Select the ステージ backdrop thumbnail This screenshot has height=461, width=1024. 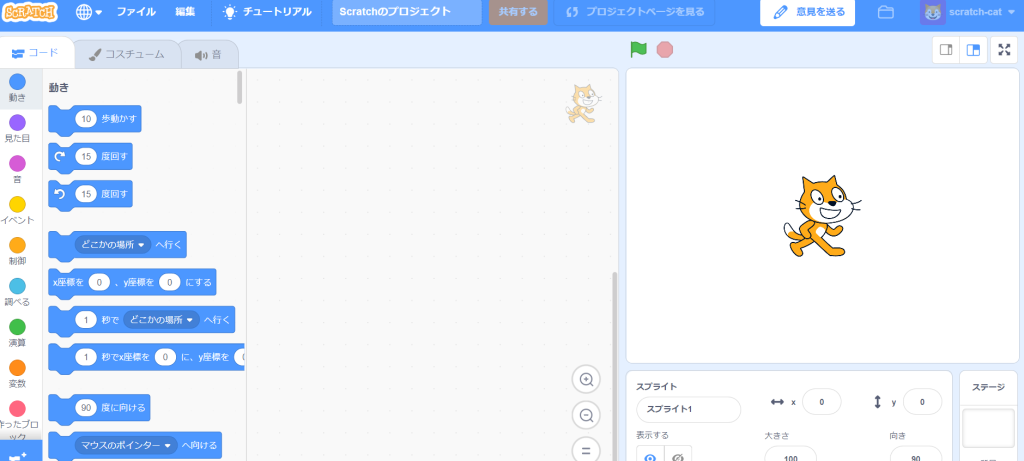click(988, 428)
